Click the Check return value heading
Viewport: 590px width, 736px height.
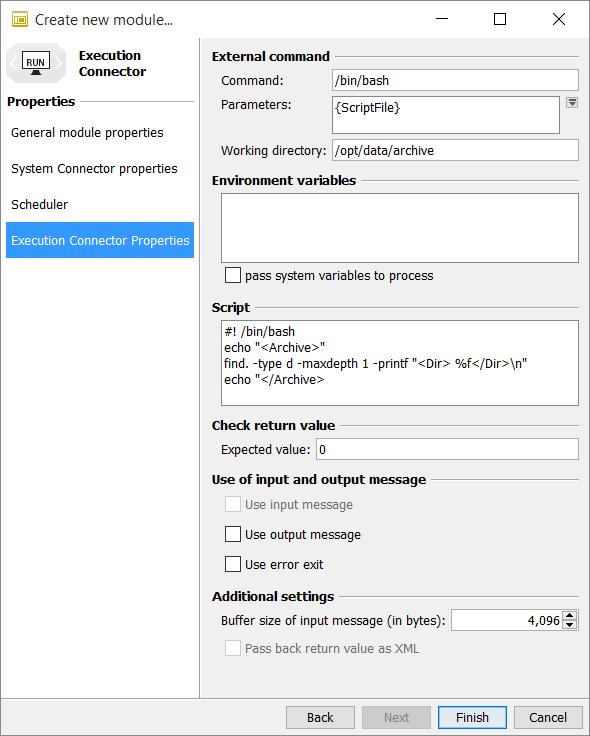coord(273,425)
